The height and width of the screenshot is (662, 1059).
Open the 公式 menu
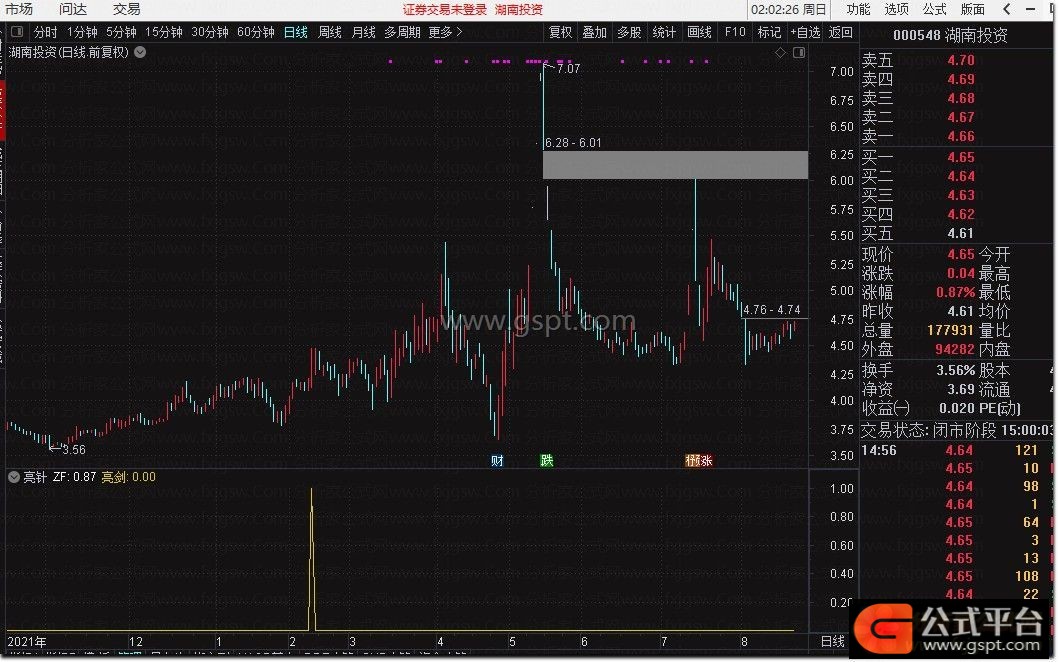click(934, 9)
